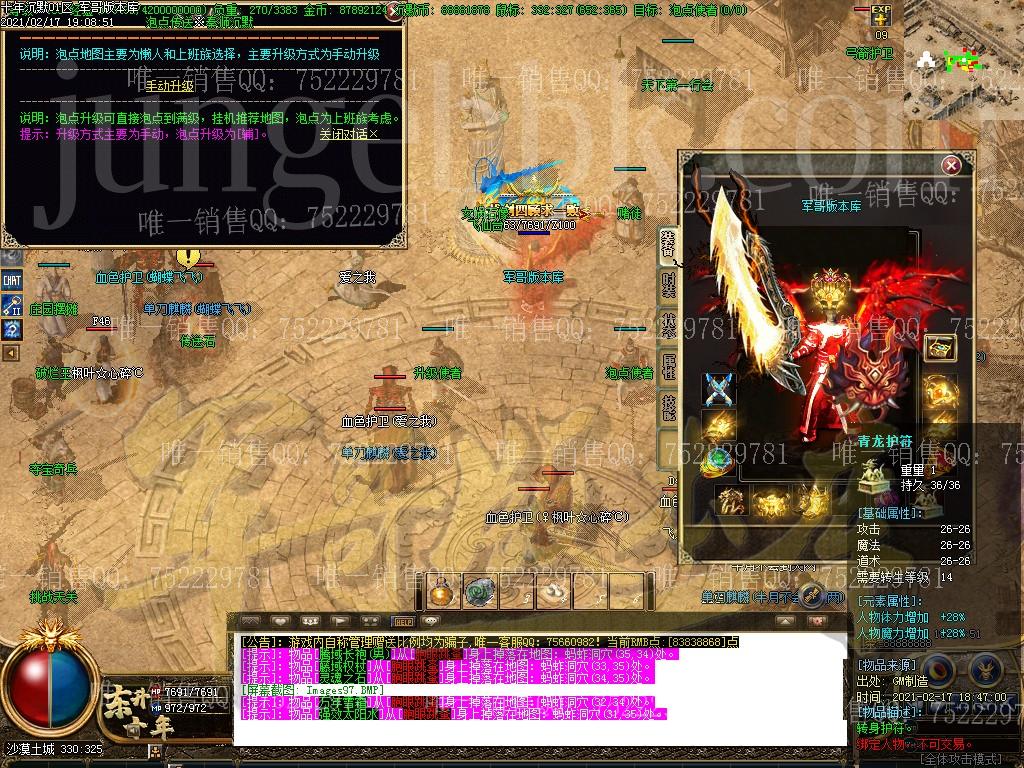Select the green gem ring slot
The width and height of the screenshot is (1024, 768).
[718, 460]
